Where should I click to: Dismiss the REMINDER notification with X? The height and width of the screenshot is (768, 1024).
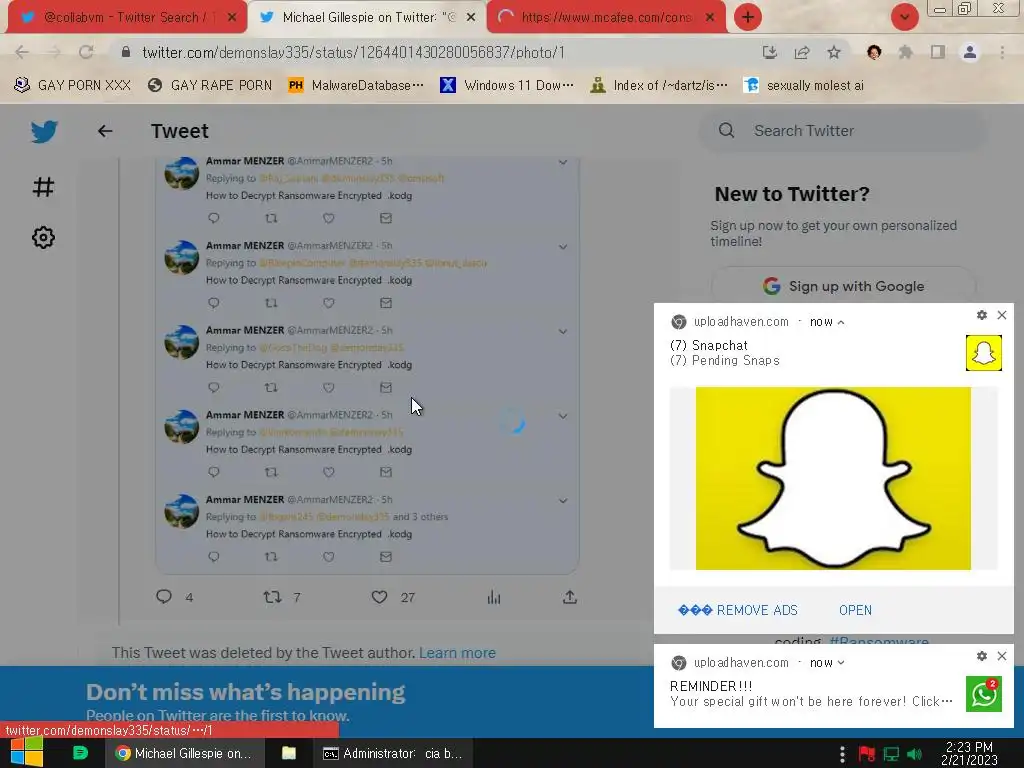click(x=1002, y=656)
